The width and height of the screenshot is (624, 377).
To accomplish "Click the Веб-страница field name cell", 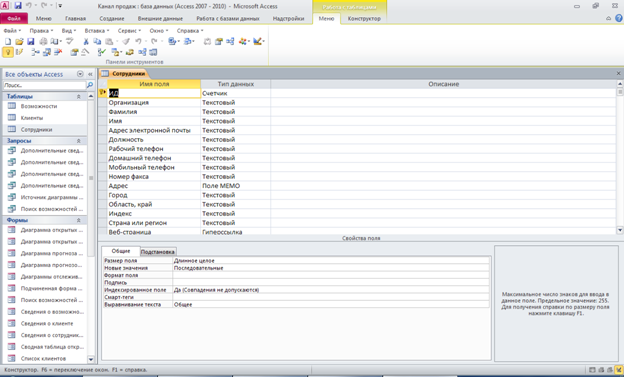I will pos(154,232).
